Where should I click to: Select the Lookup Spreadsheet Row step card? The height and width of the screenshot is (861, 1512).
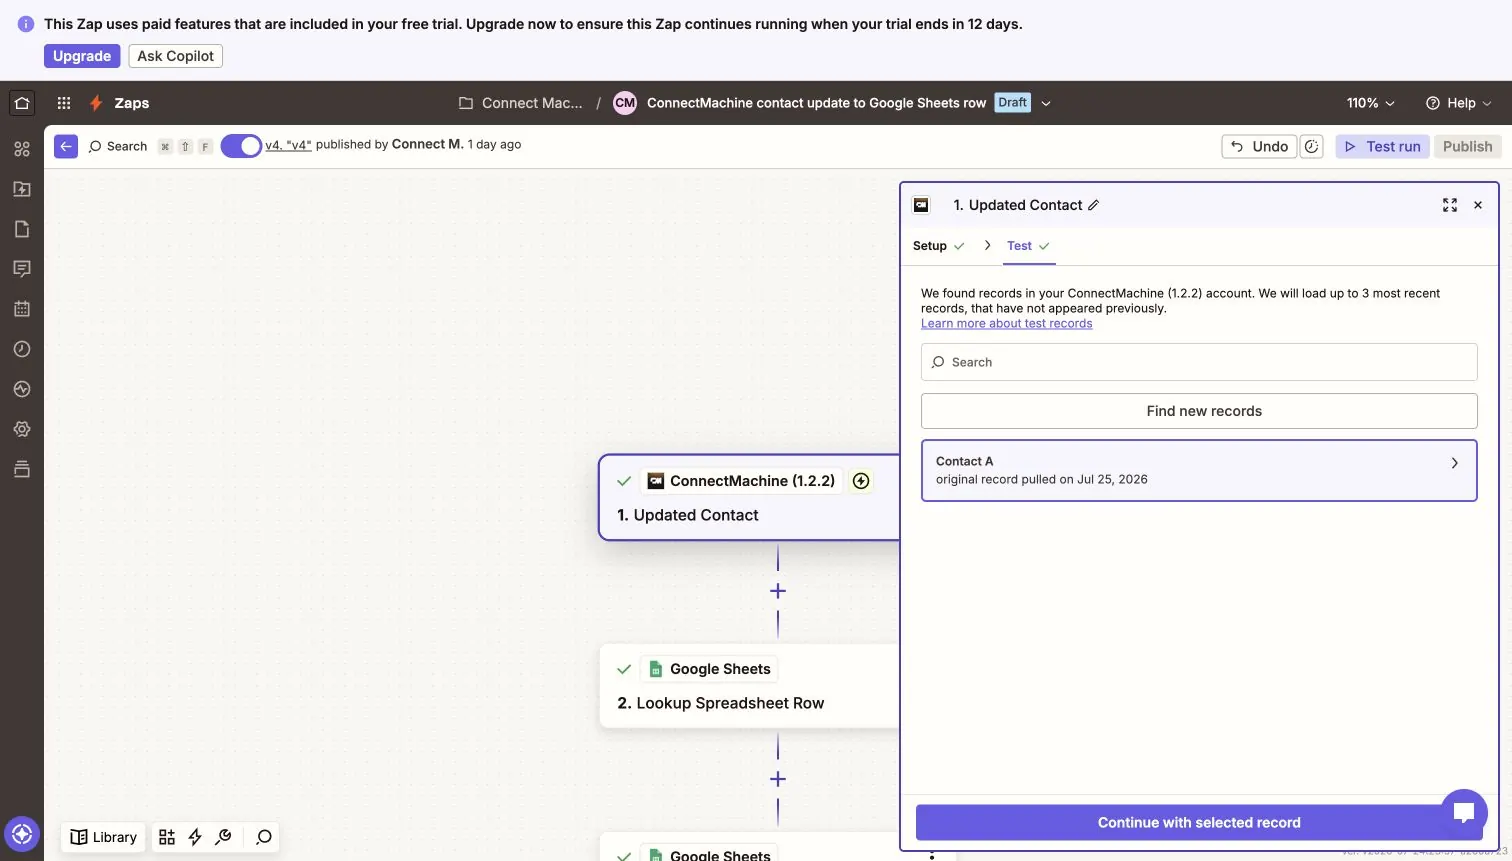coord(750,686)
